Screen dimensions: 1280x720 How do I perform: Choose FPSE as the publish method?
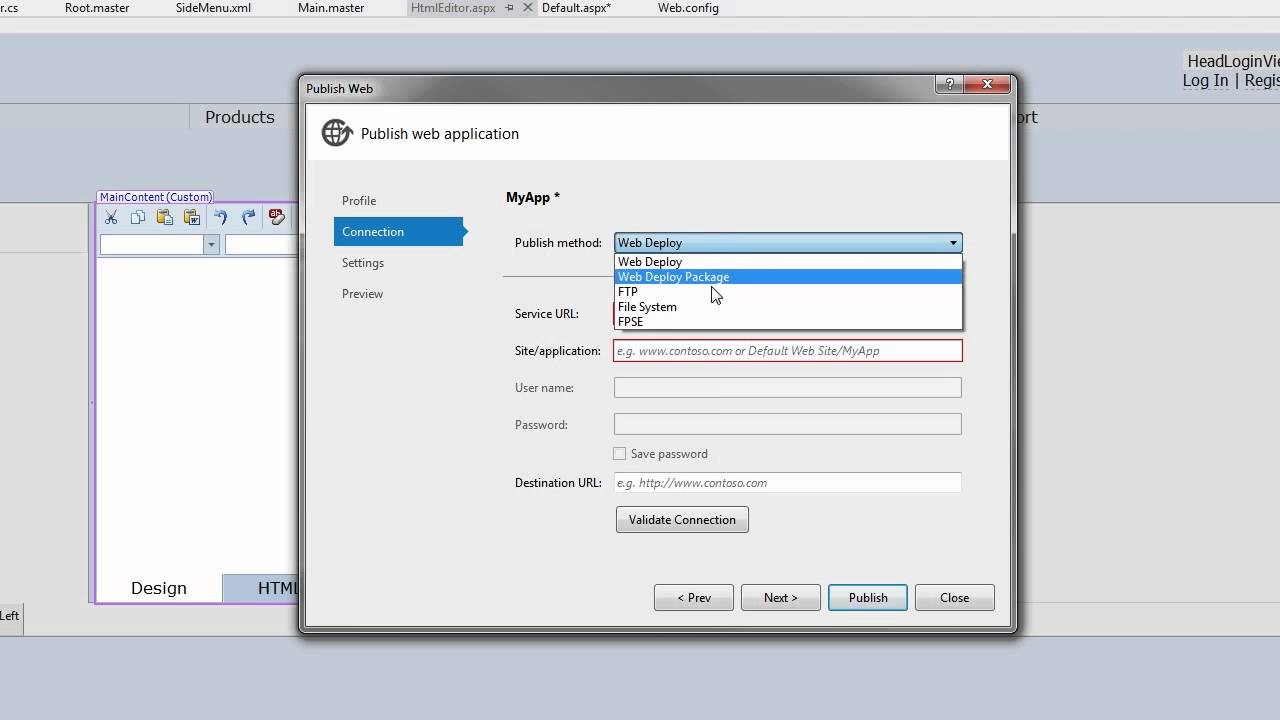[x=788, y=322]
